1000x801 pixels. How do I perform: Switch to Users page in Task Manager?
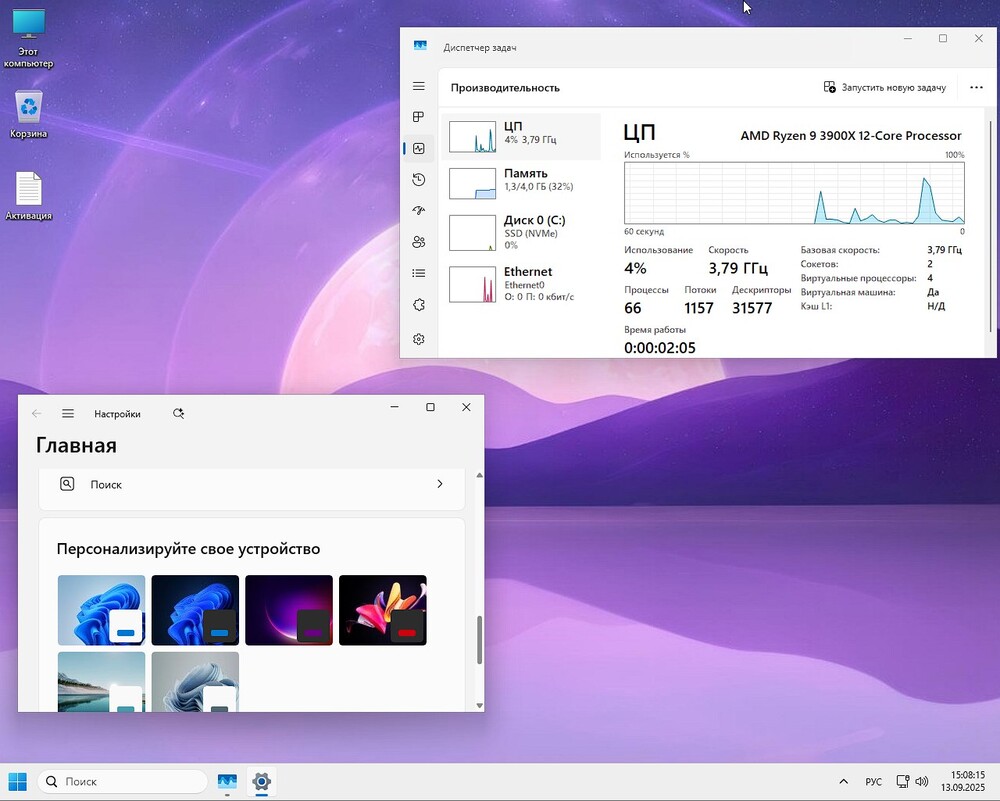point(419,242)
